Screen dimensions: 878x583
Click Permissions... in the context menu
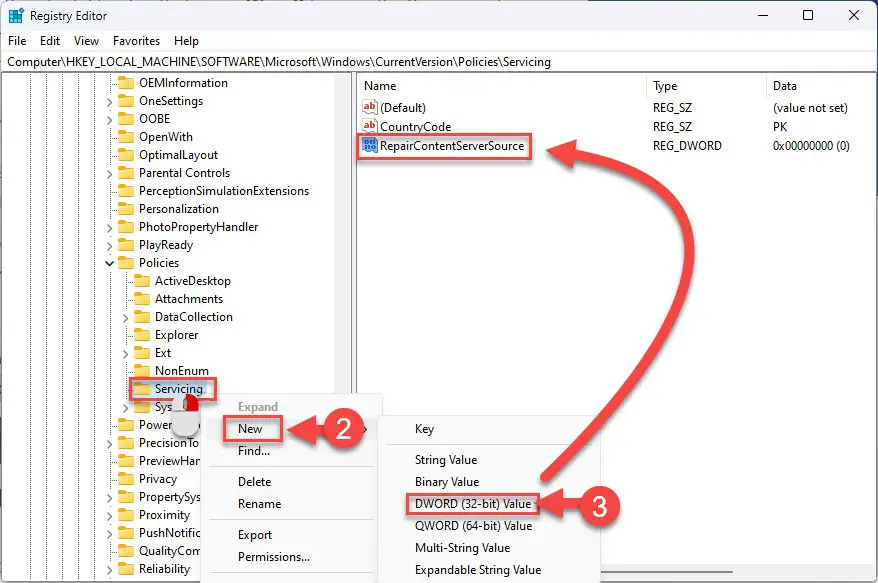pos(274,557)
